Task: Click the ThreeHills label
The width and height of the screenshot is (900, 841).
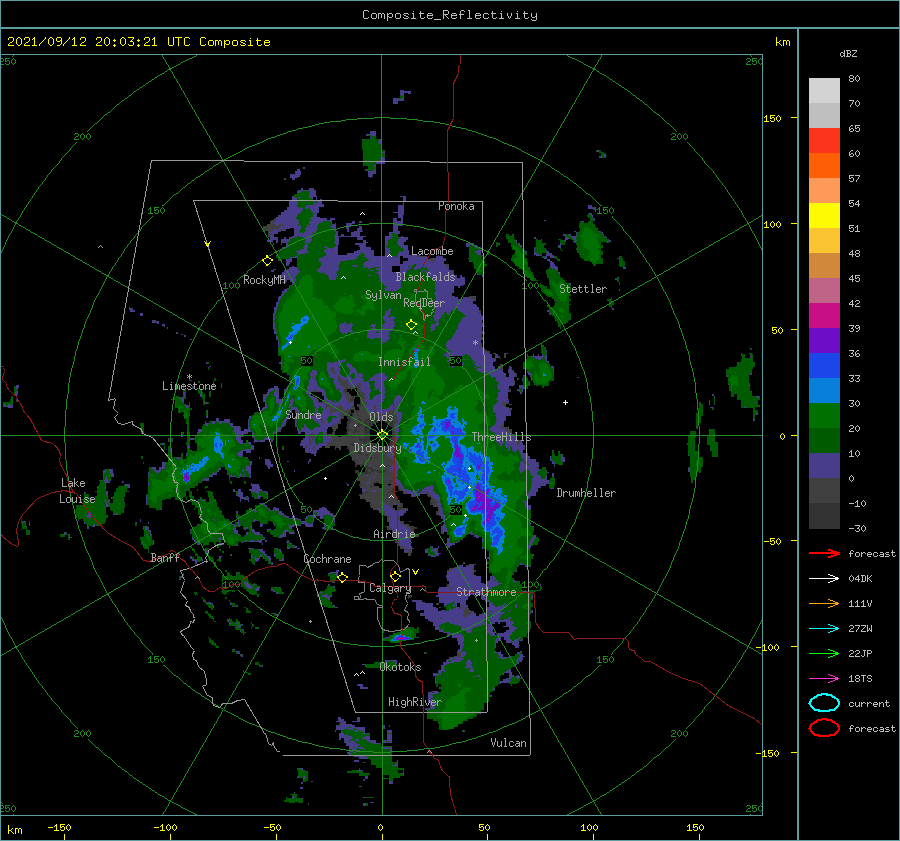Action: point(502,437)
